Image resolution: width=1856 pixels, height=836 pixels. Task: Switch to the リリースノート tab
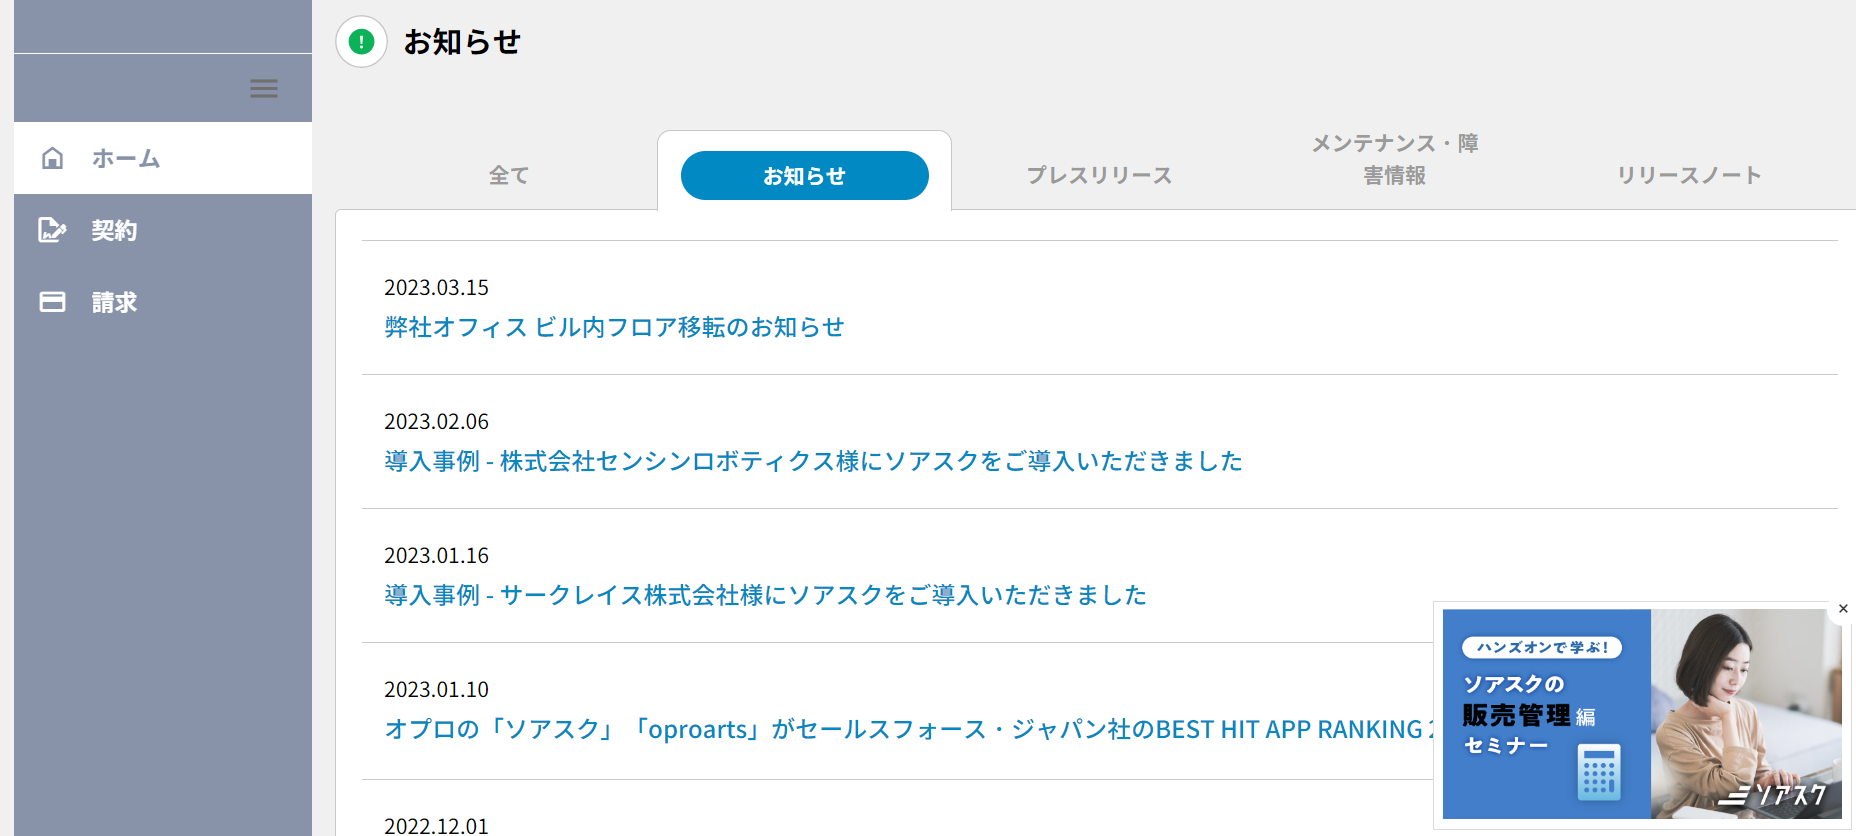tap(1689, 176)
